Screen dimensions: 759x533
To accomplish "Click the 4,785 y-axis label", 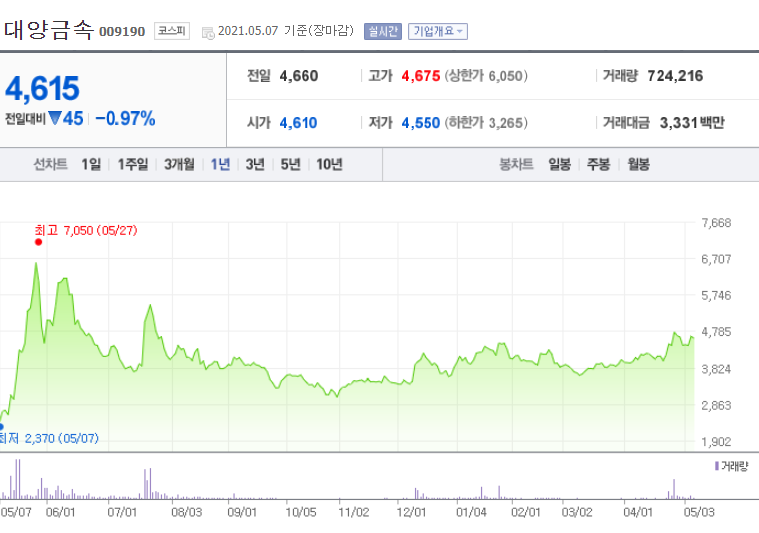I will coord(716,332).
